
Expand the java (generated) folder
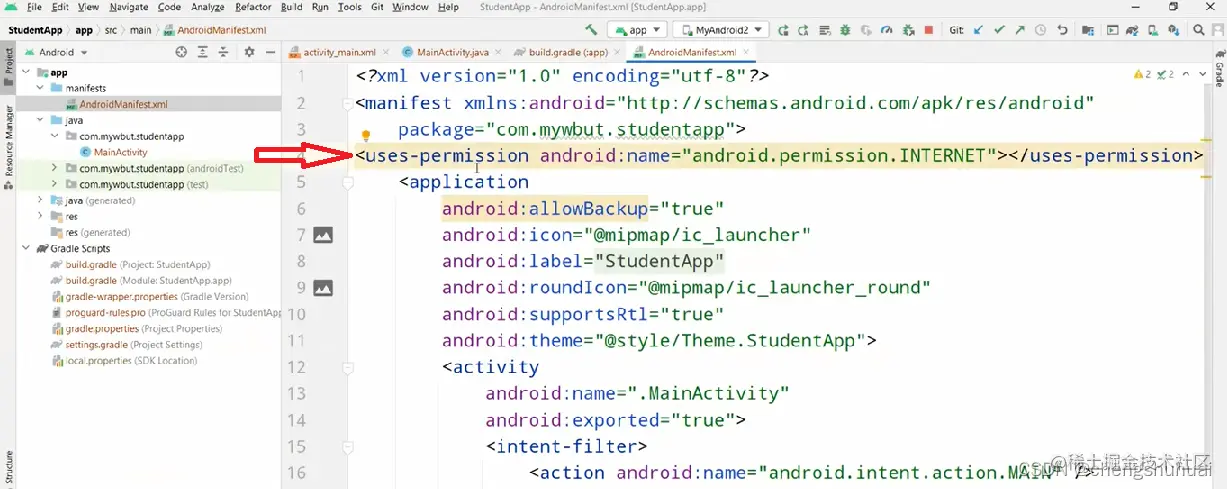(41, 200)
